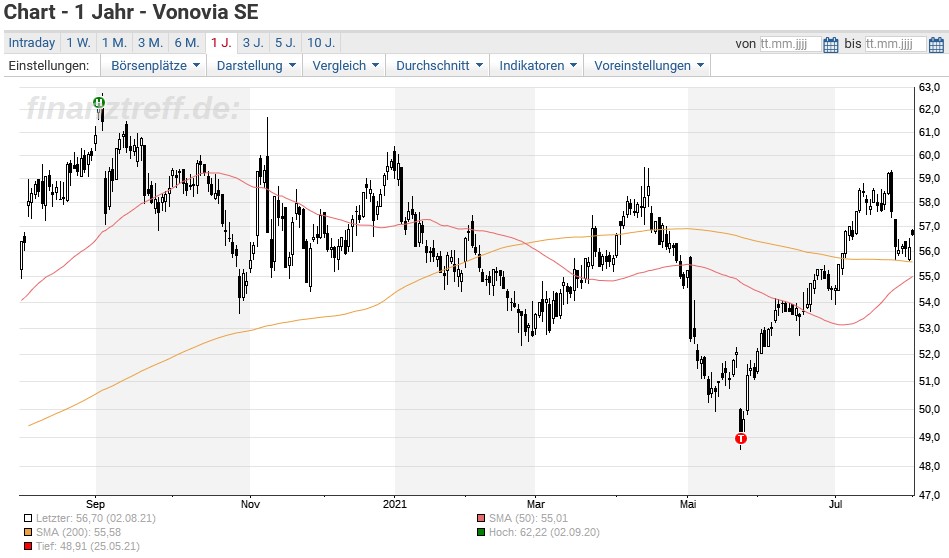
Task: Switch to the Intraday tab
Action: 31,43
